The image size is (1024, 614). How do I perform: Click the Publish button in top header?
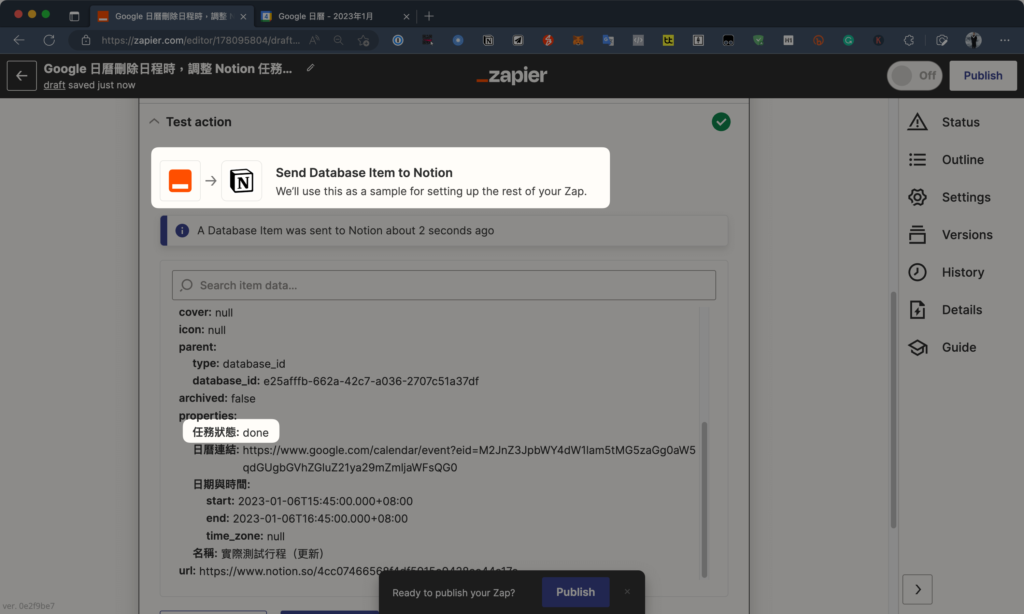pos(983,76)
